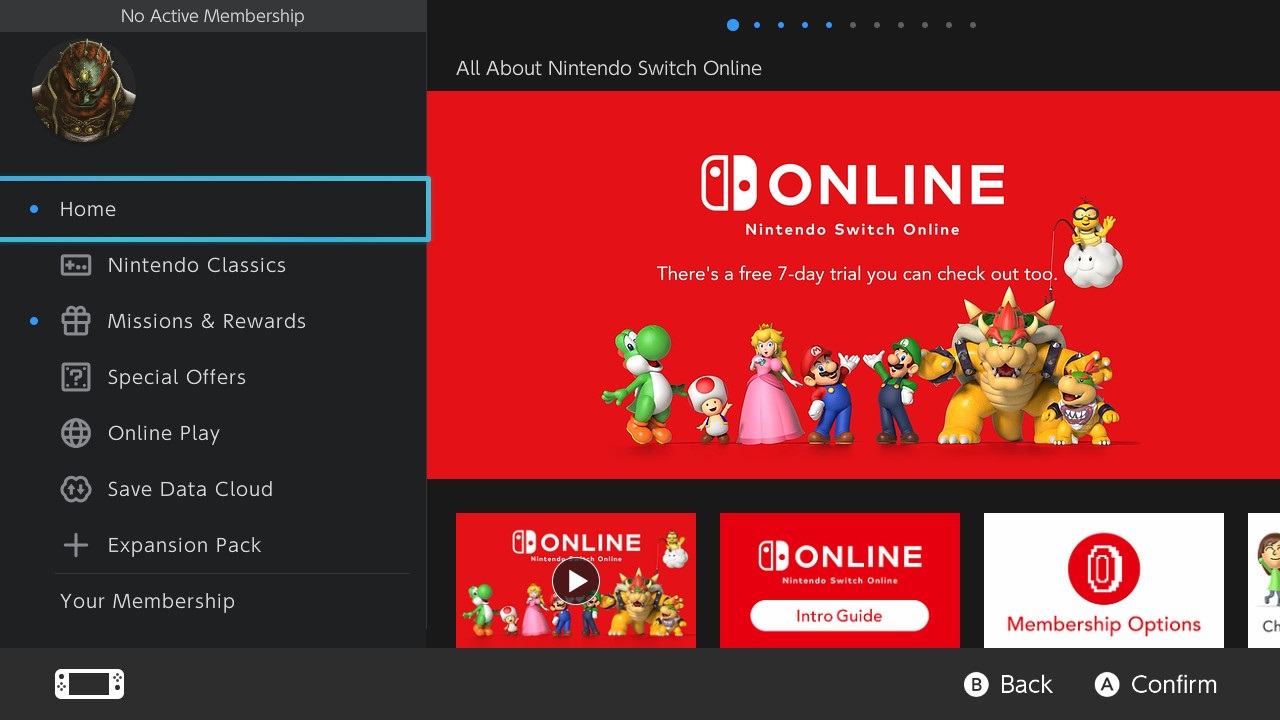Select the Missions & Rewards gift icon
This screenshot has height=720, width=1280.
coord(76,321)
